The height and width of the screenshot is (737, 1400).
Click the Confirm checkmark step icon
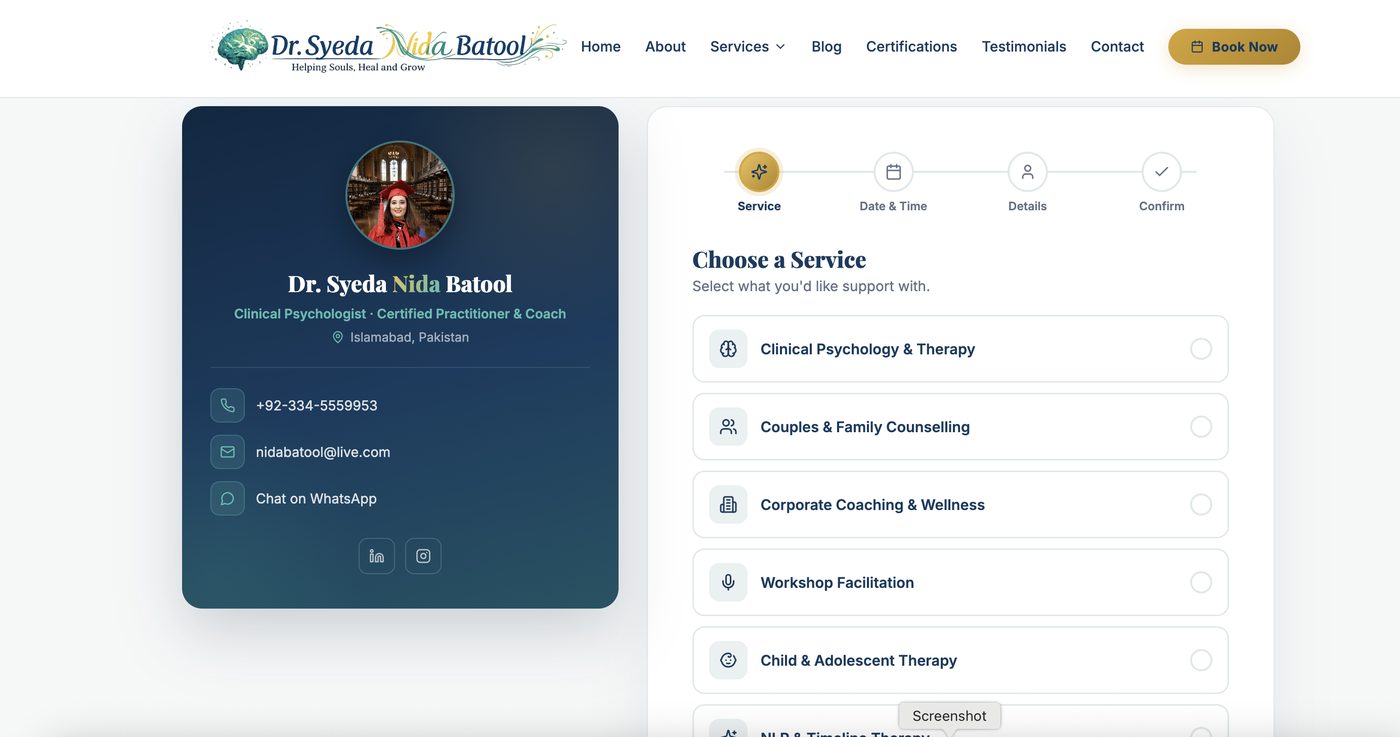1161,172
